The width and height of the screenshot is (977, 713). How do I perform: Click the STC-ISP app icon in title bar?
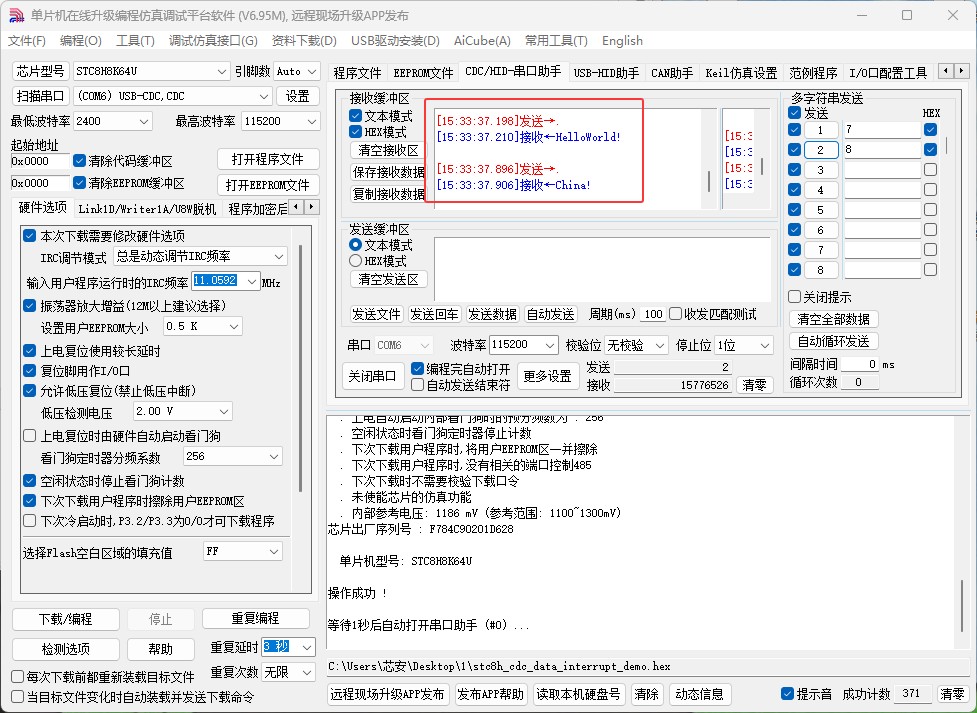[16, 15]
